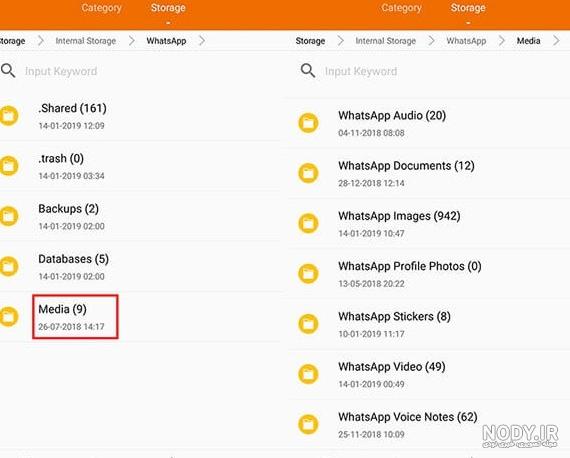Screen dimensions: 570x458
Task: Open the WhatsApp Stickers folder icon
Action: point(308,324)
